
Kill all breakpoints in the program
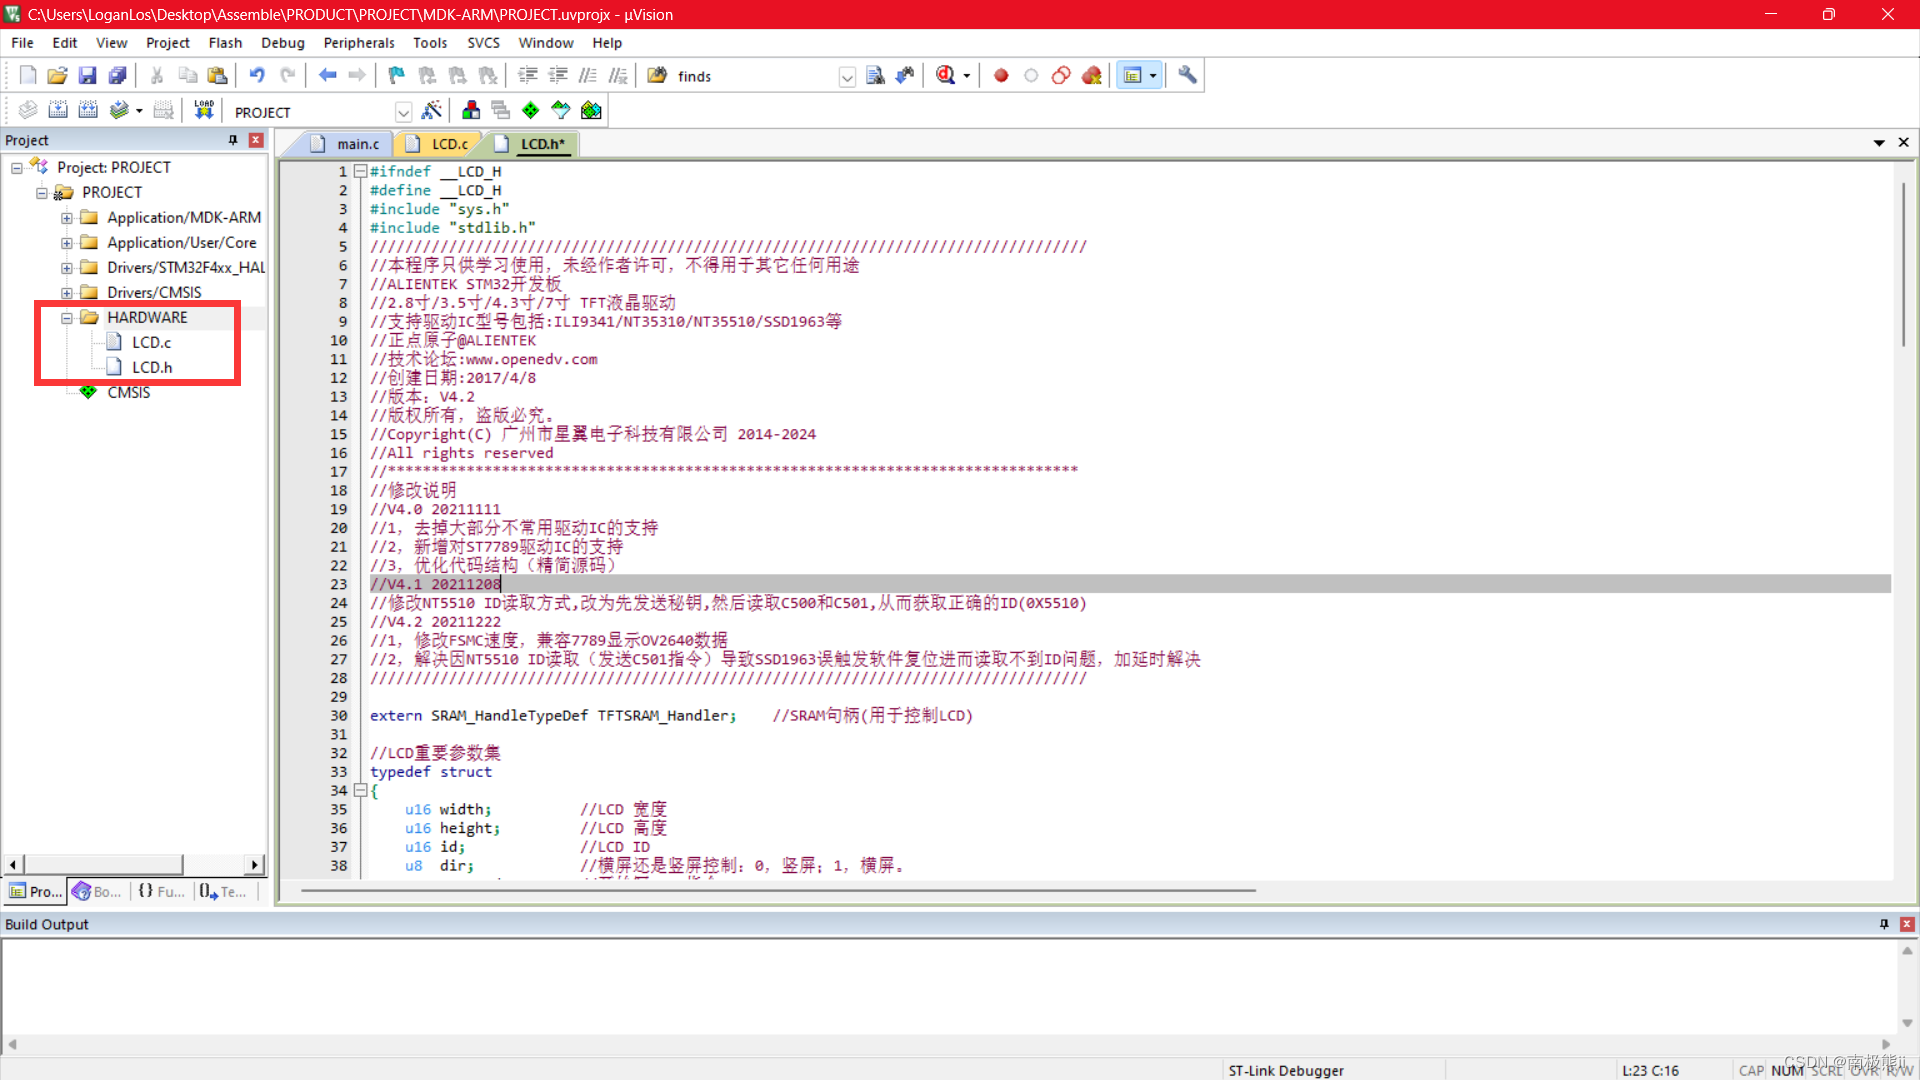[x=1091, y=75]
